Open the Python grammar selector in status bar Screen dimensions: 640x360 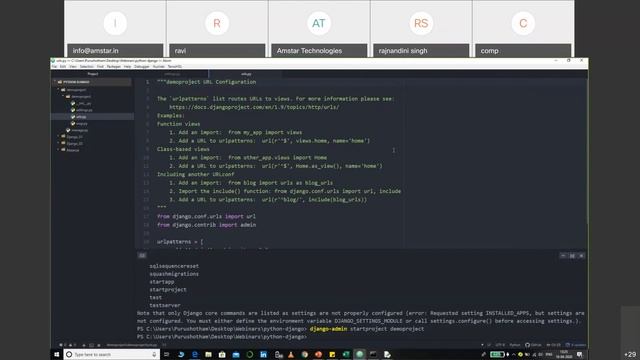click(x=515, y=345)
